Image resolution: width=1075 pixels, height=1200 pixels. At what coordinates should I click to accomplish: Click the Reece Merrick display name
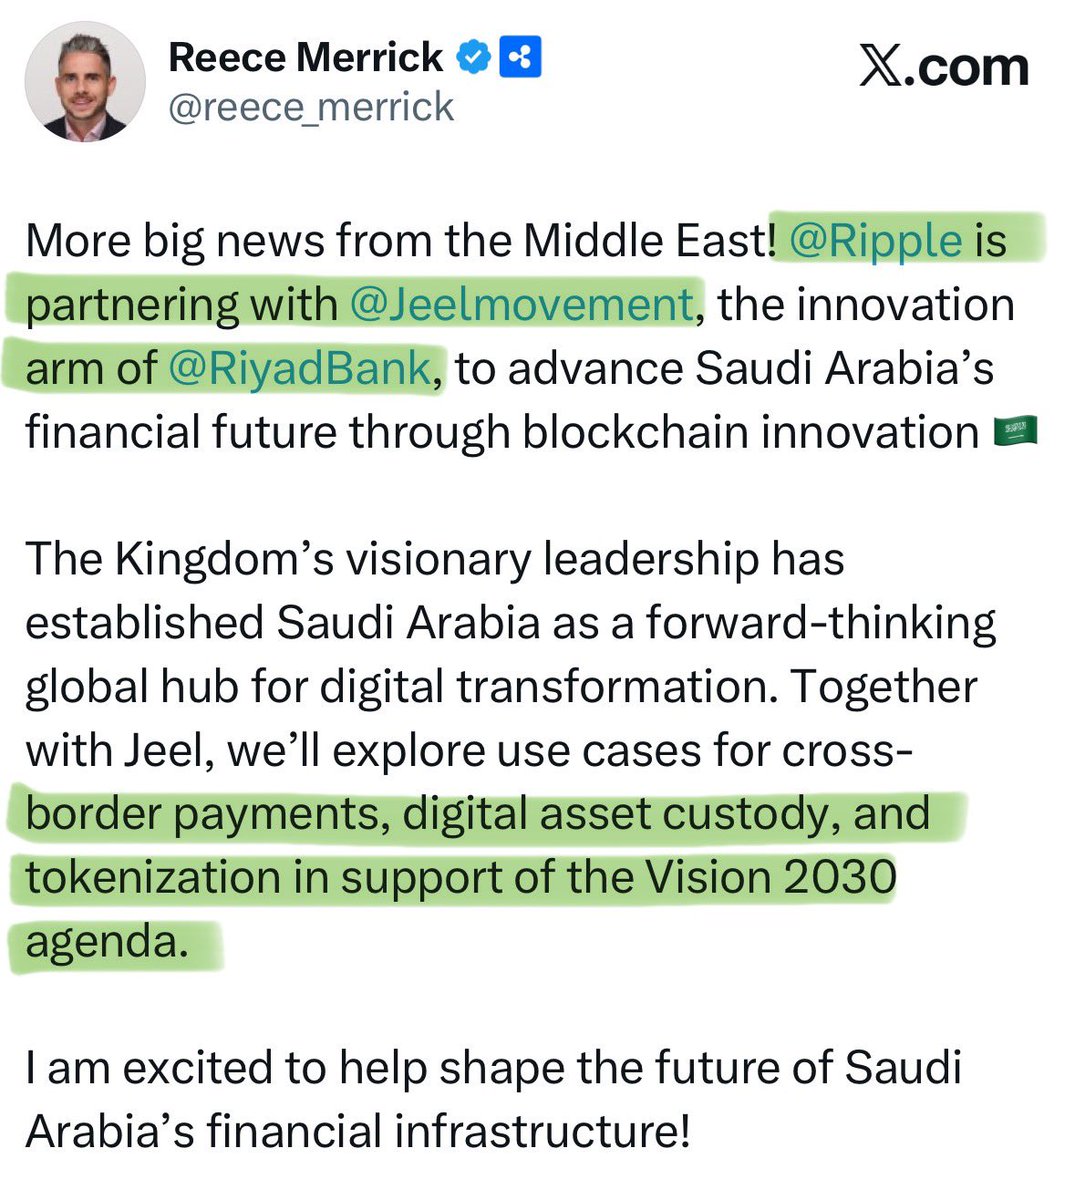coord(305,58)
